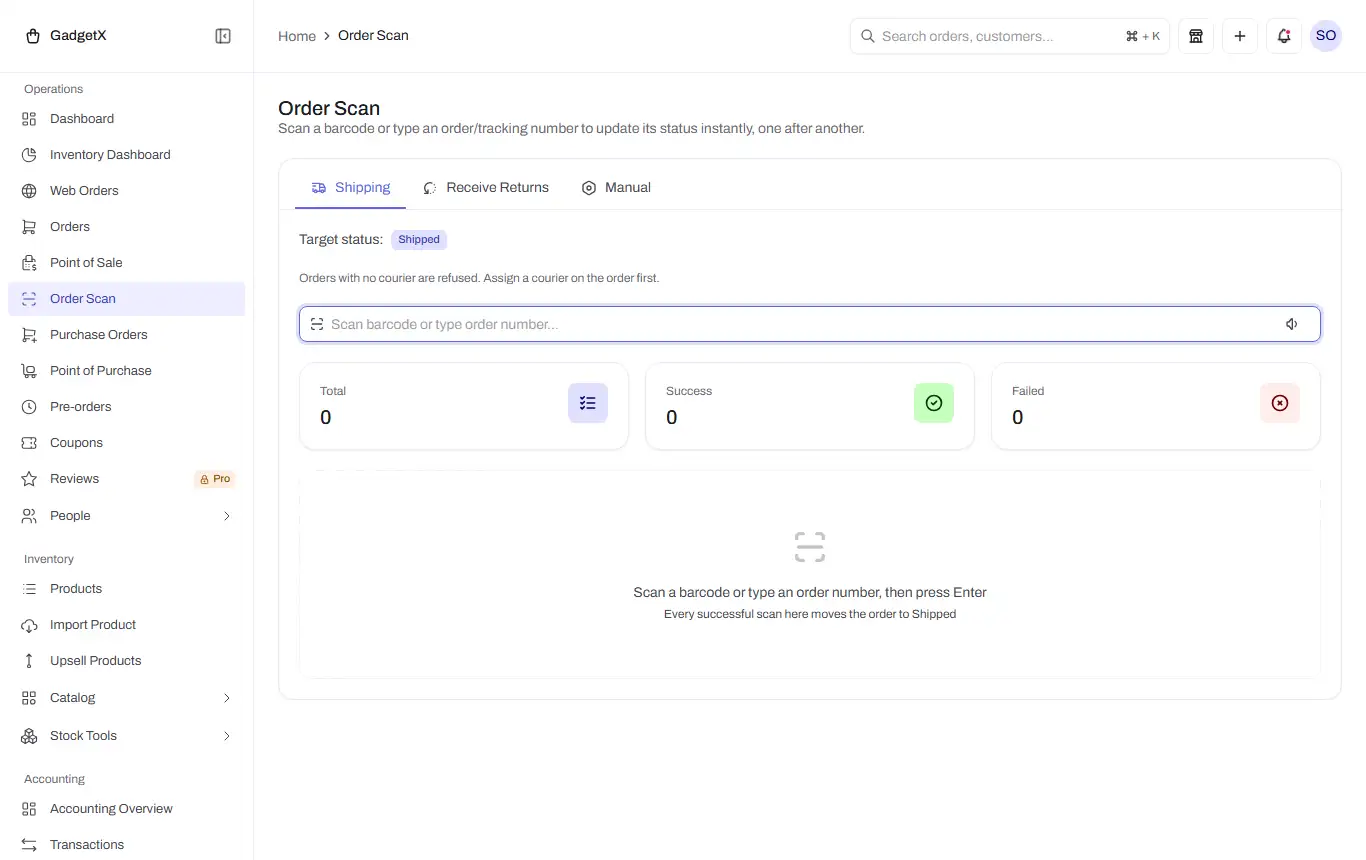Open the SO user avatar menu
The image size is (1366, 860).
[1326, 36]
